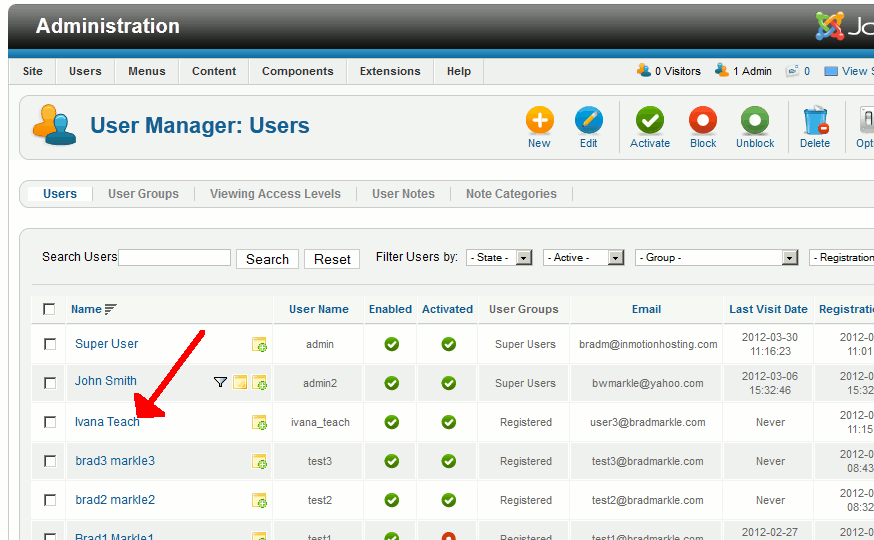This screenshot has width=874, height=540.
Task: Check the box for Super User row
Action: (50, 344)
